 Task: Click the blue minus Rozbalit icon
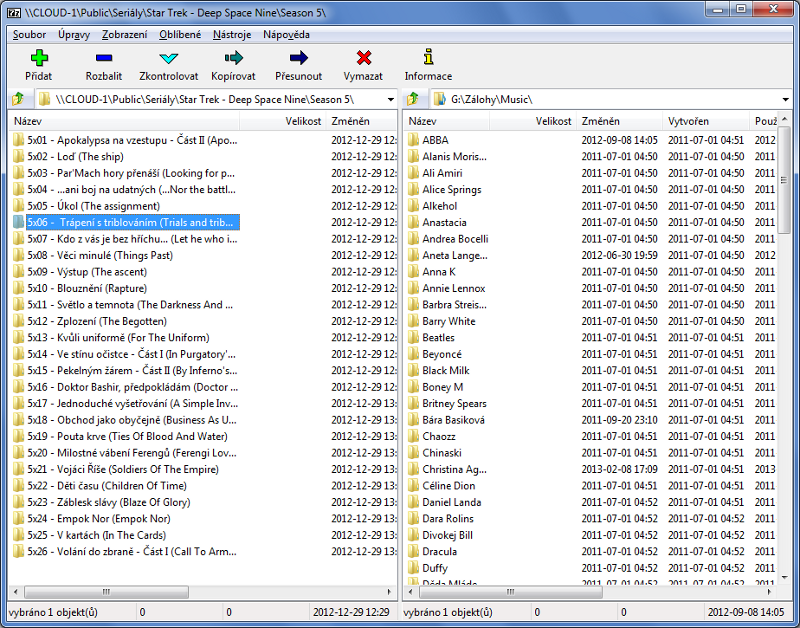pos(104,59)
